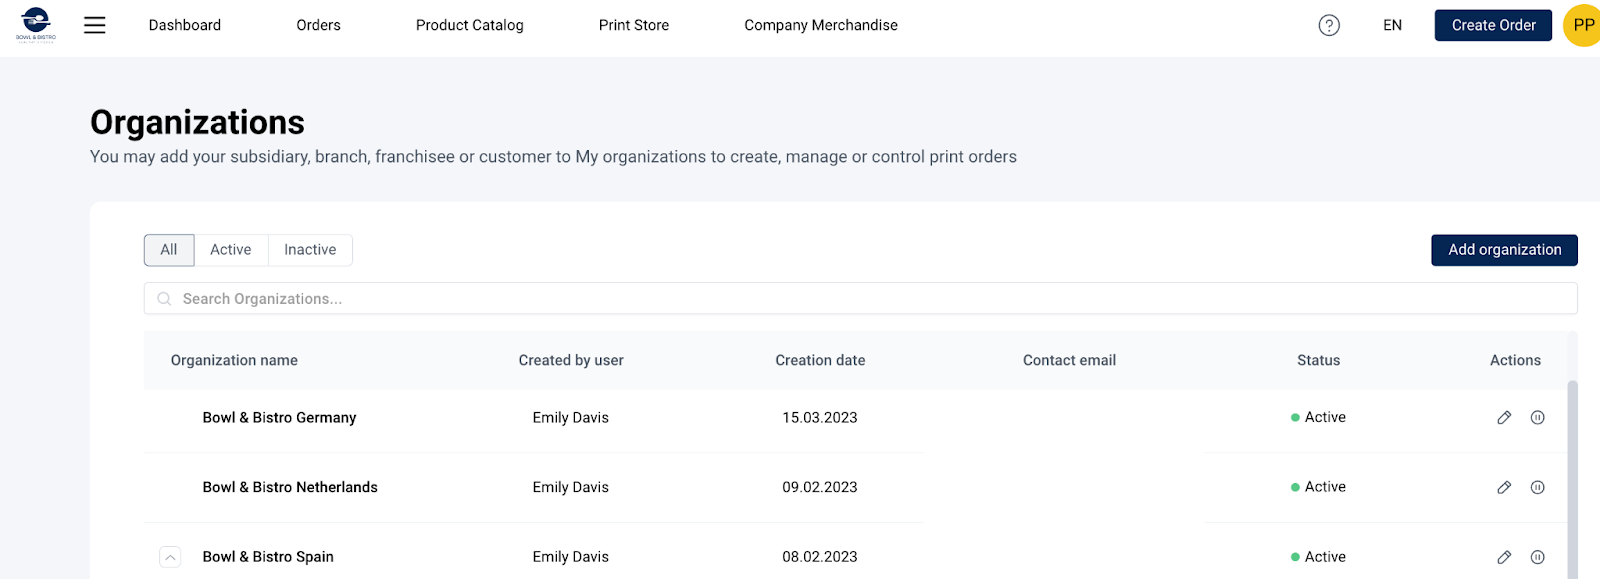Image resolution: width=1600 pixels, height=579 pixels.
Task: Click the Created by user column header
Action: click(571, 360)
